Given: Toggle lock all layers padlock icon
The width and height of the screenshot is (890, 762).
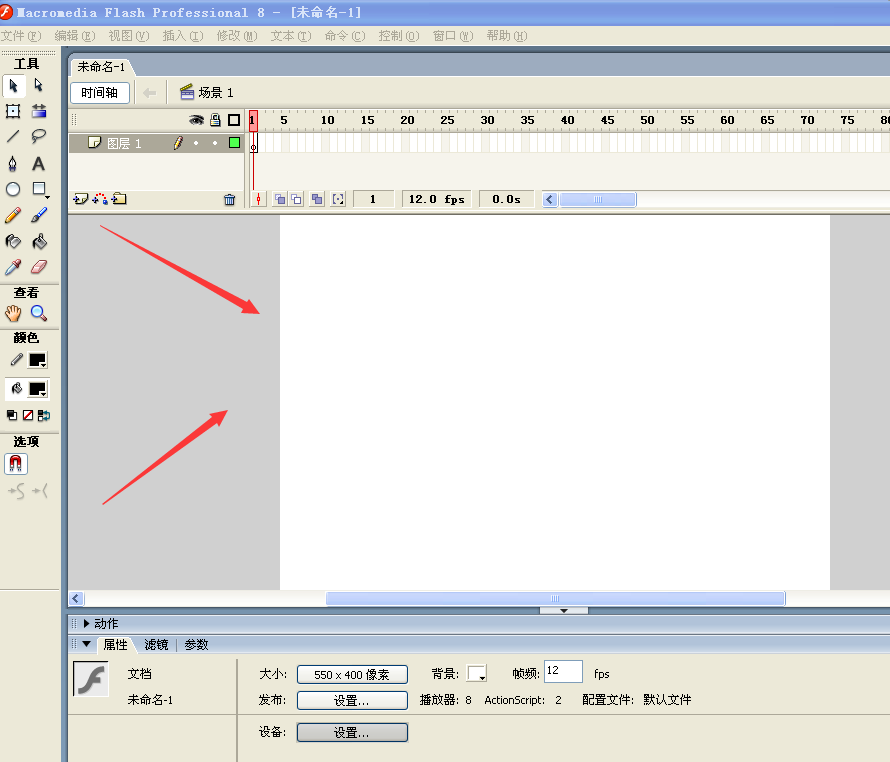Looking at the screenshot, I should (215, 120).
